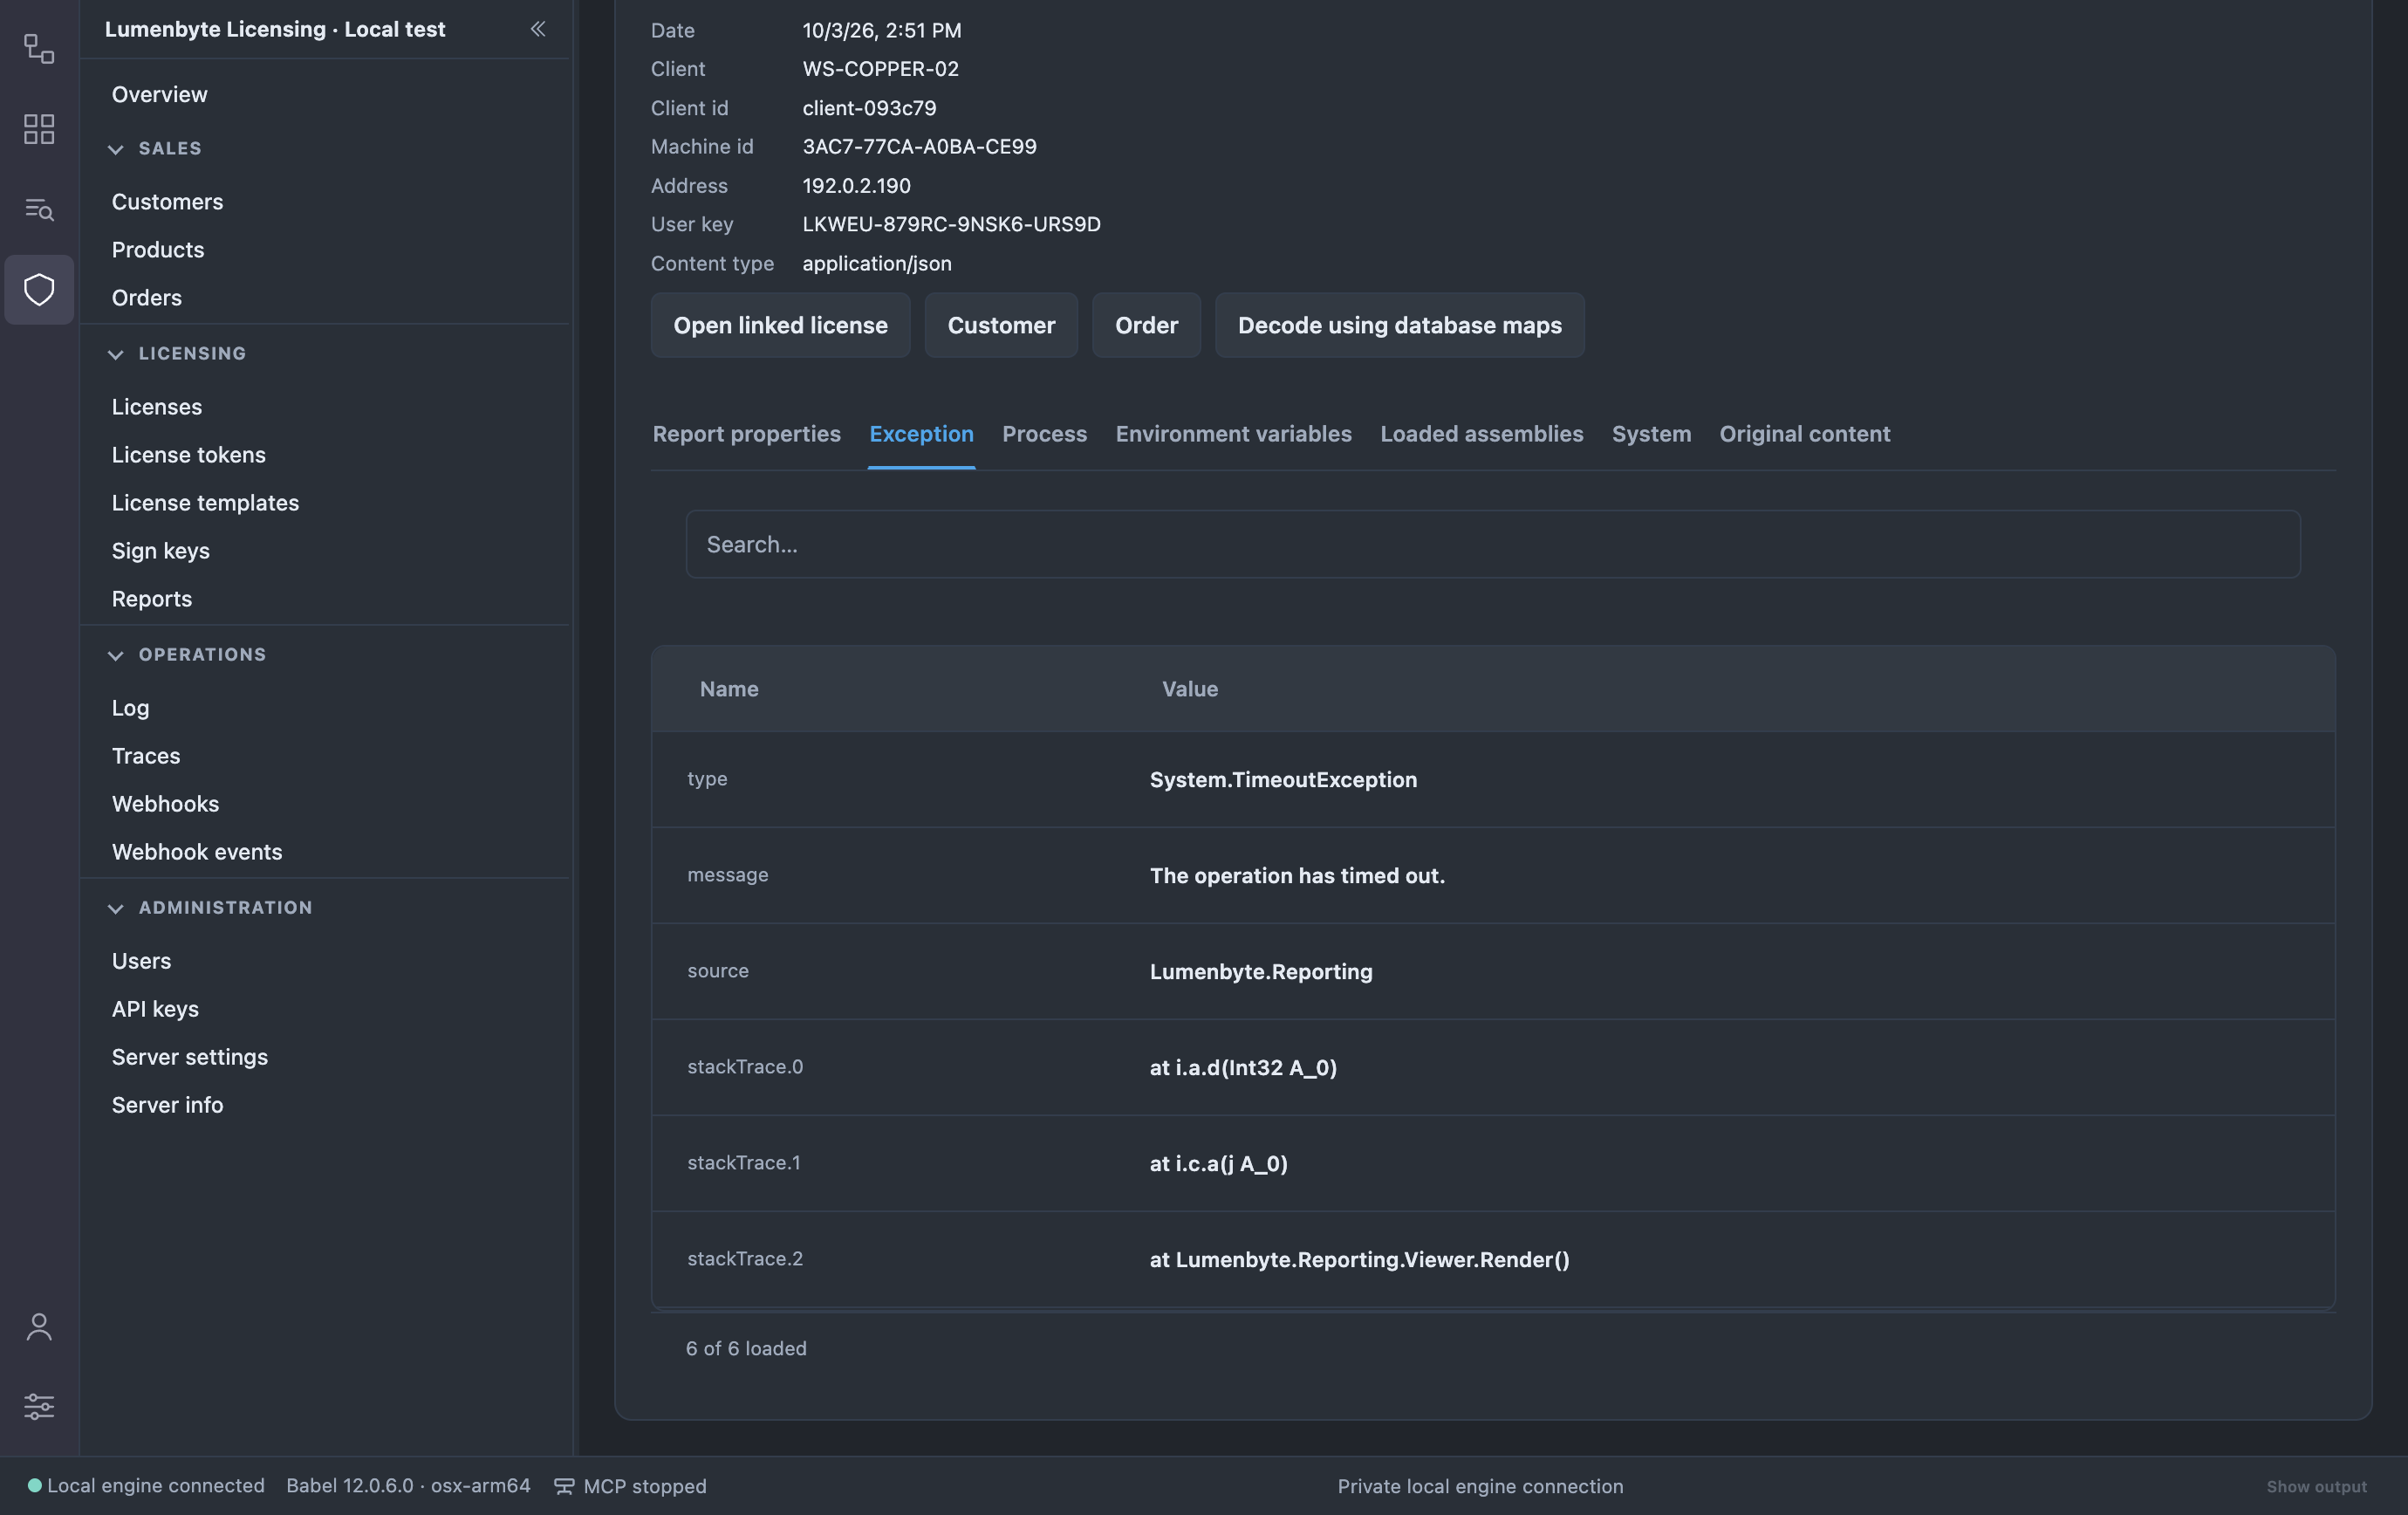Viewport: 2408px width, 1515px height.
Task: Click the Name column header
Action: click(x=729, y=689)
